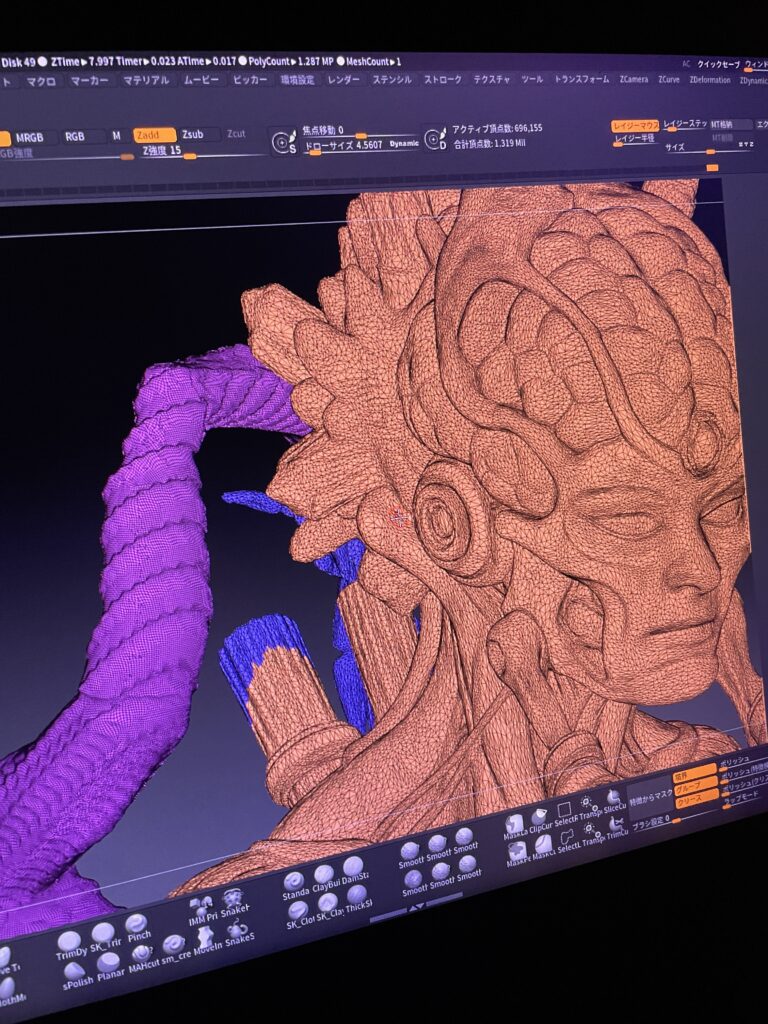The height and width of the screenshot is (1024, 768).
Task: Open the テクスチャ menu
Action: [492, 79]
